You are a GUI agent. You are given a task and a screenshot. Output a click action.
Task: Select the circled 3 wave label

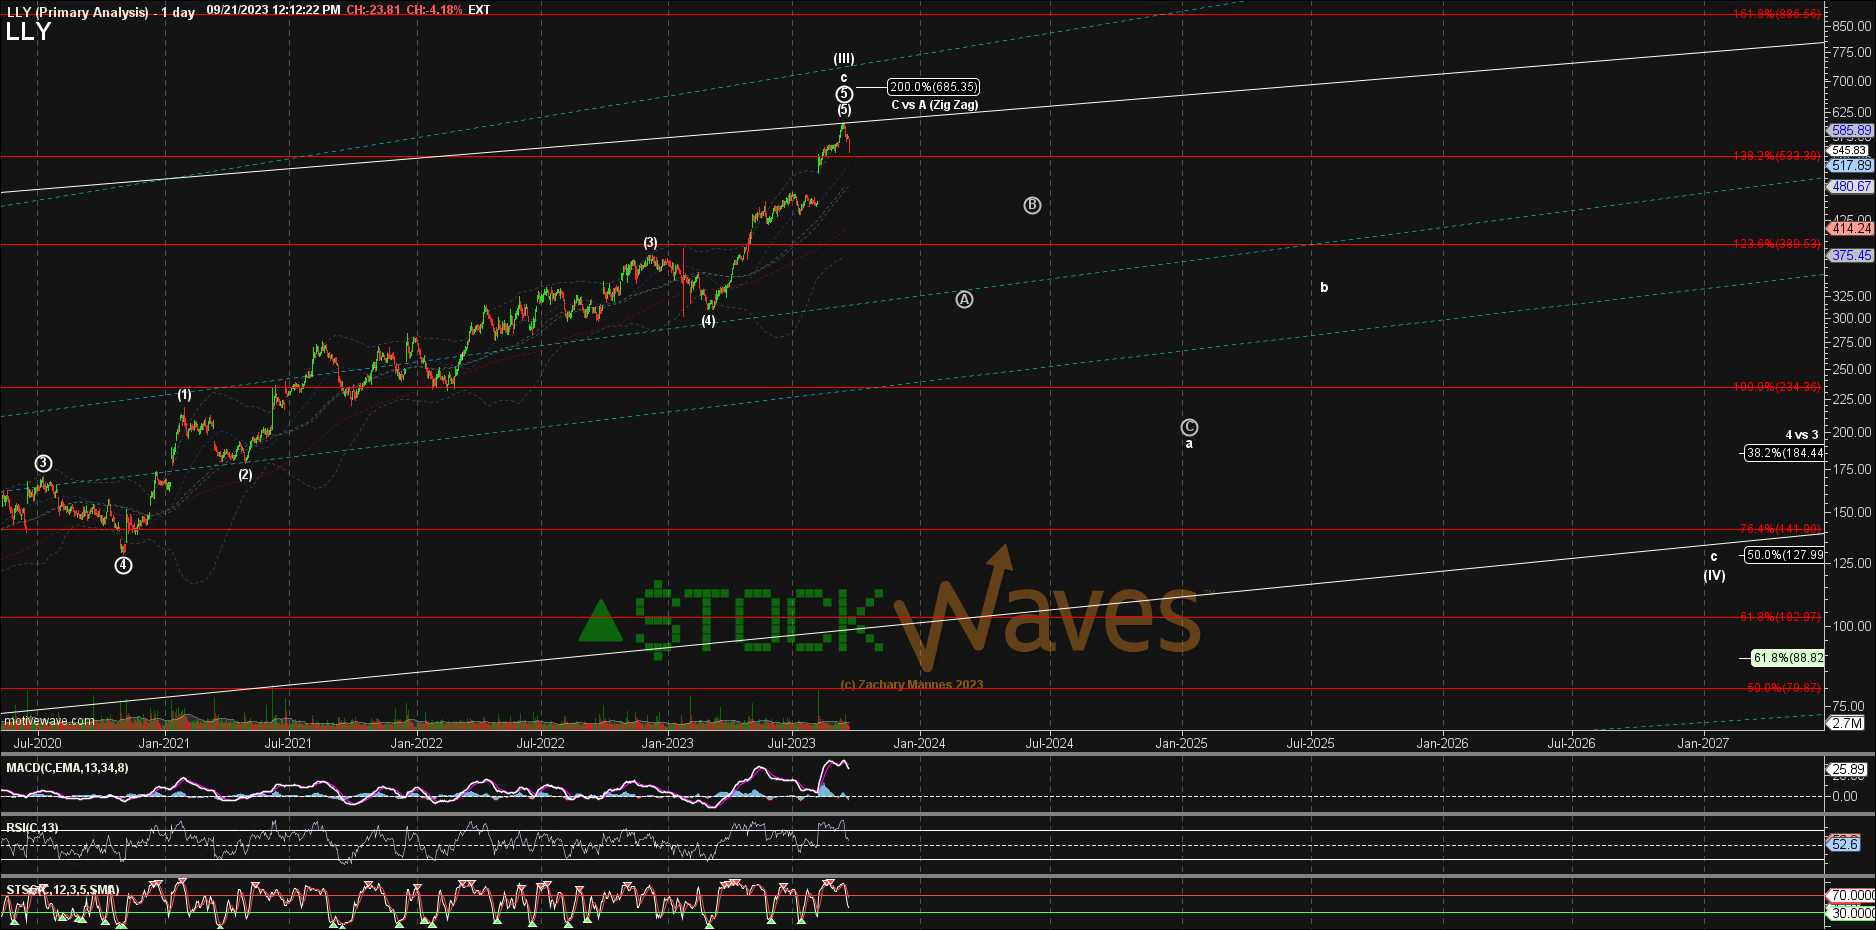[x=43, y=463]
